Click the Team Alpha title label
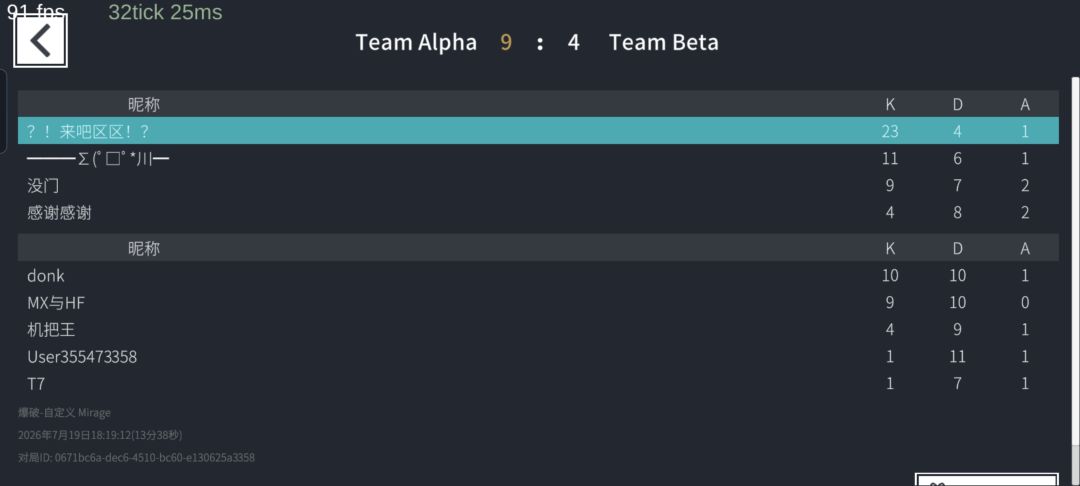Image resolution: width=1080 pixels, height=486 pixels. point(416,43)
